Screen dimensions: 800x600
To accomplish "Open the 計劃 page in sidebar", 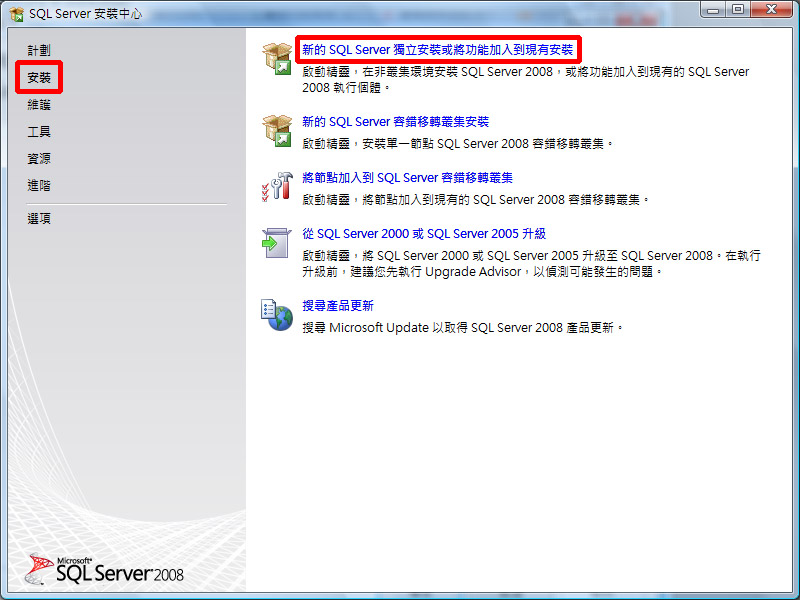I will tap(39, 50).
